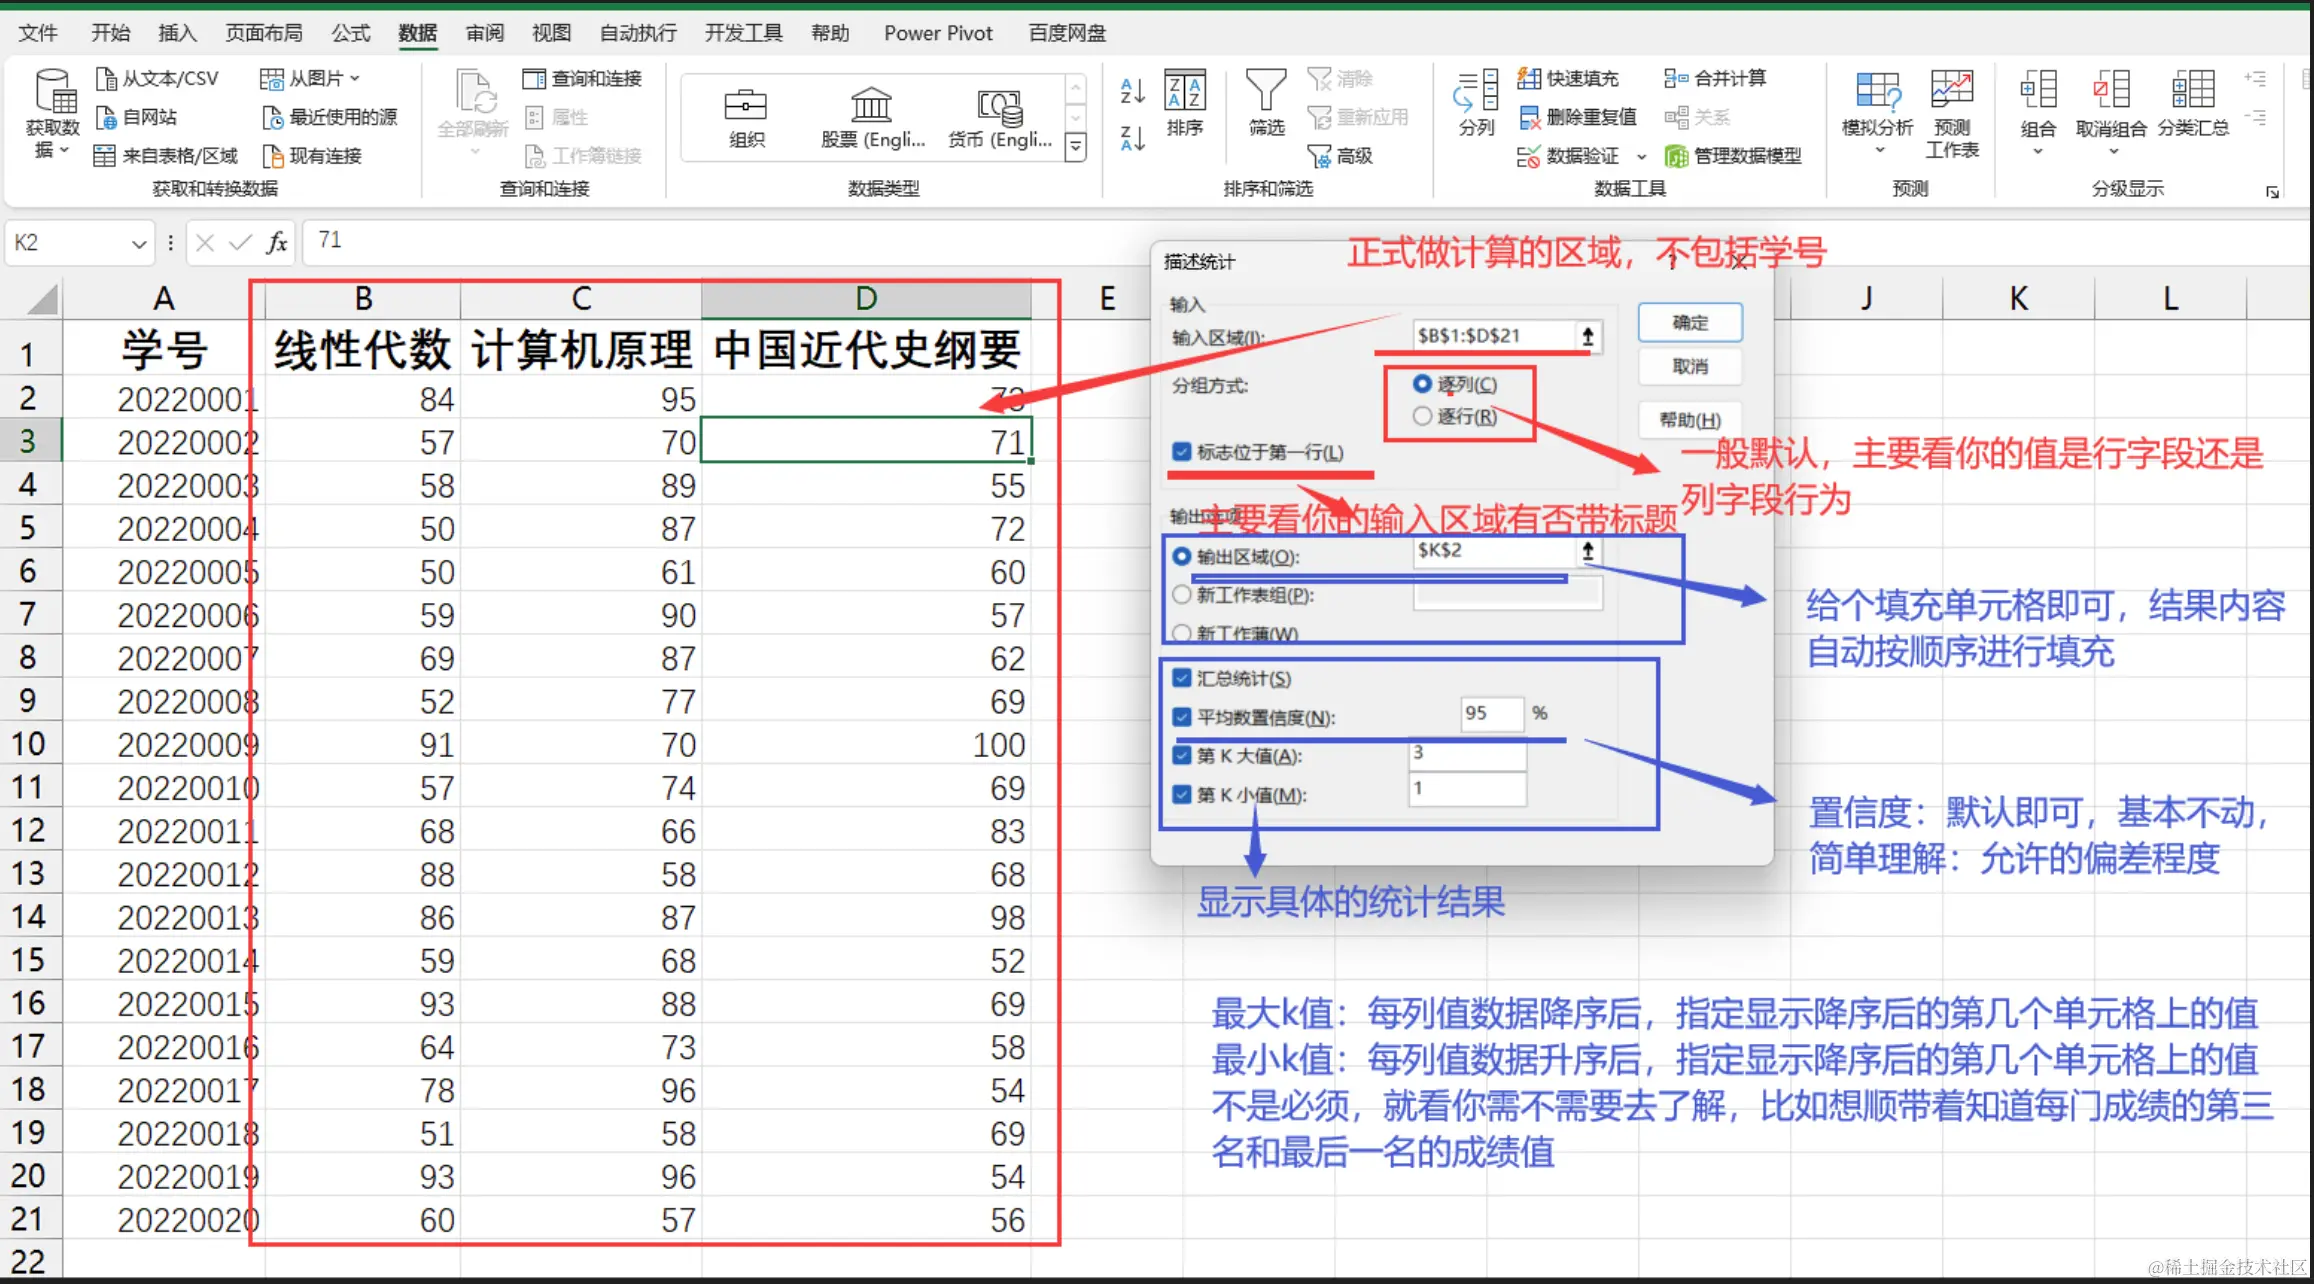2314x1284 pixels.
Task: Expand the Name Box dropdown arrow
Action: [139, 243]
